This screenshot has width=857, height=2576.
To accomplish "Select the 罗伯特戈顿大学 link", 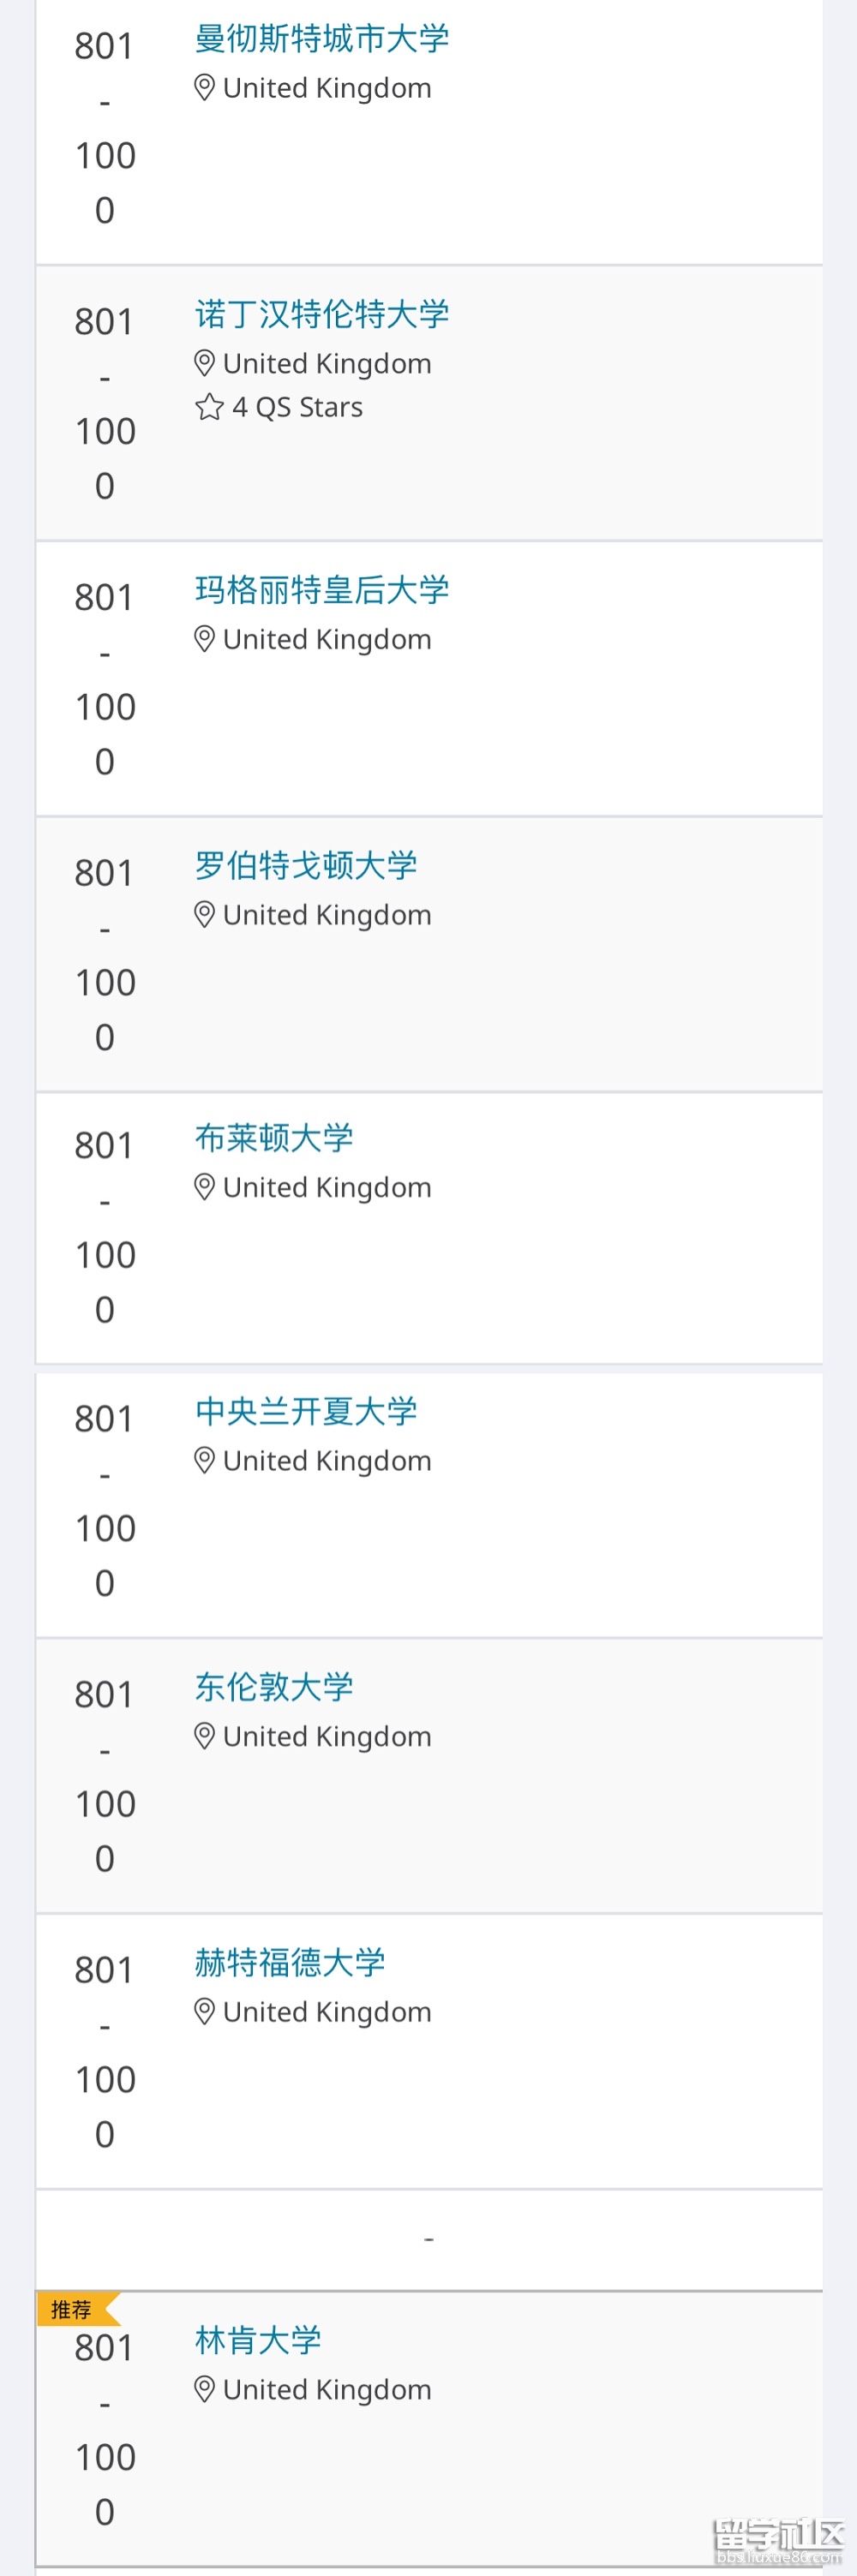I will [307, 866].
